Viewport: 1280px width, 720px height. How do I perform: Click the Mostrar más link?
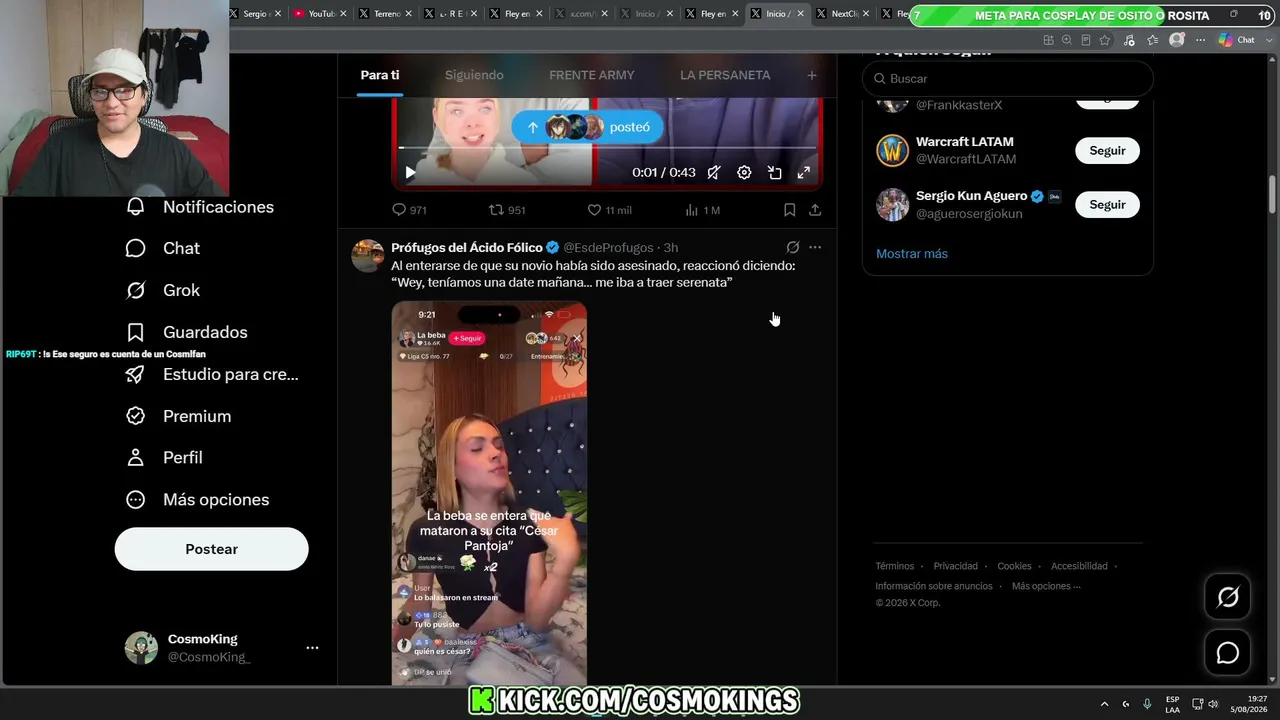(x=912, y=254)
